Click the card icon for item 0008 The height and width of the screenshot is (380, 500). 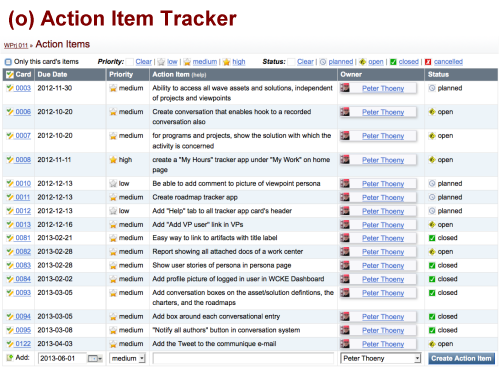point(10,160)
